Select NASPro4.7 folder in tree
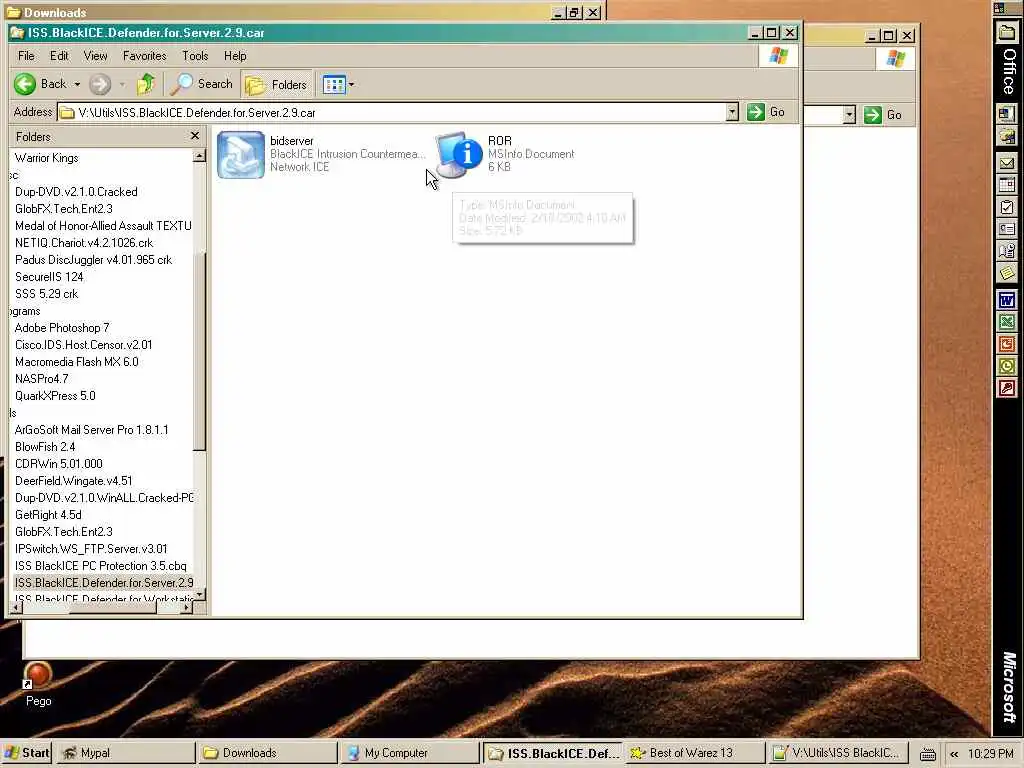 tap(41, 378)
